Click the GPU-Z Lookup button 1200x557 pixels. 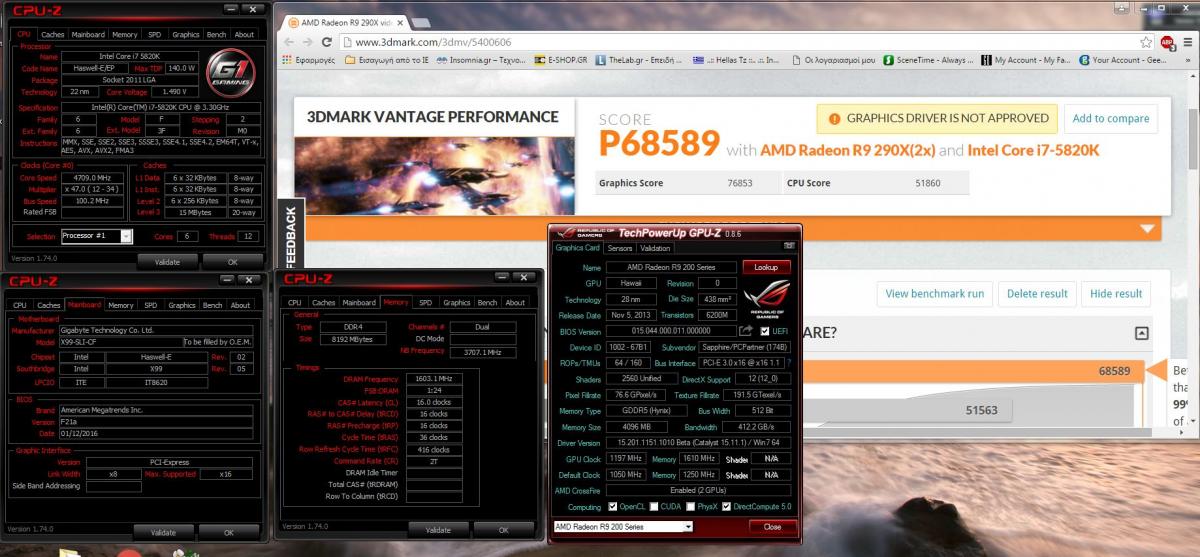(x=766, y=267)
